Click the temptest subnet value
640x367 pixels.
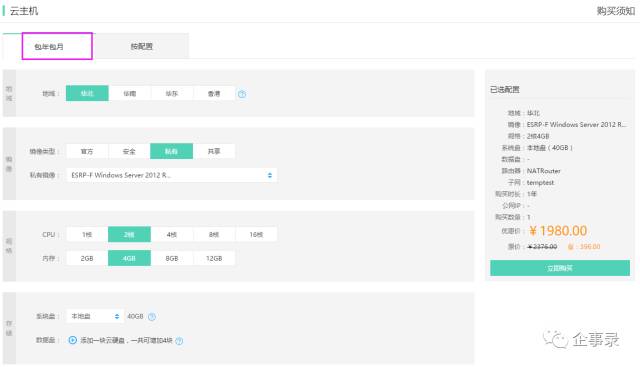pyautogui.click(x=540, y=182)
